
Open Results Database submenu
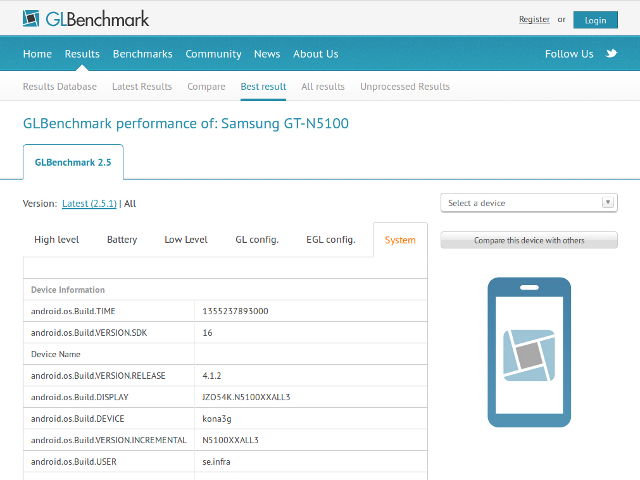[60, 87]
